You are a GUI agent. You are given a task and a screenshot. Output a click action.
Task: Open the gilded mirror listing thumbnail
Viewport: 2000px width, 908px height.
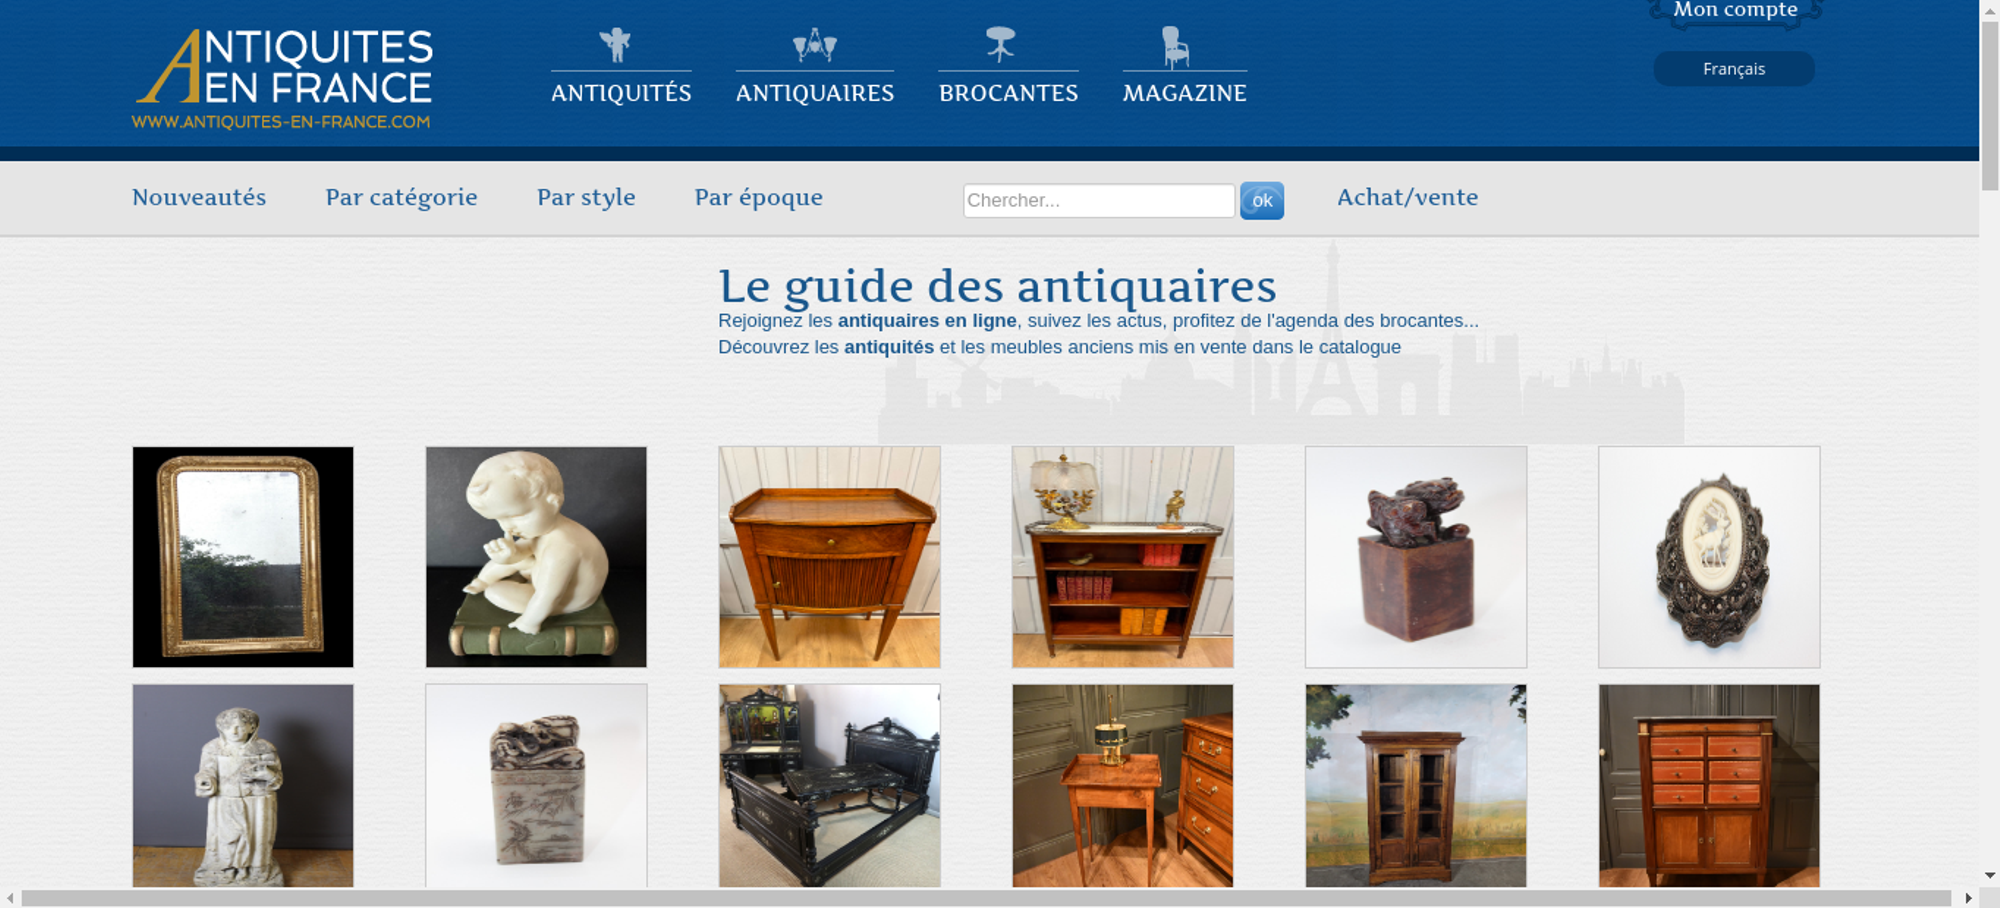point(243,557)
